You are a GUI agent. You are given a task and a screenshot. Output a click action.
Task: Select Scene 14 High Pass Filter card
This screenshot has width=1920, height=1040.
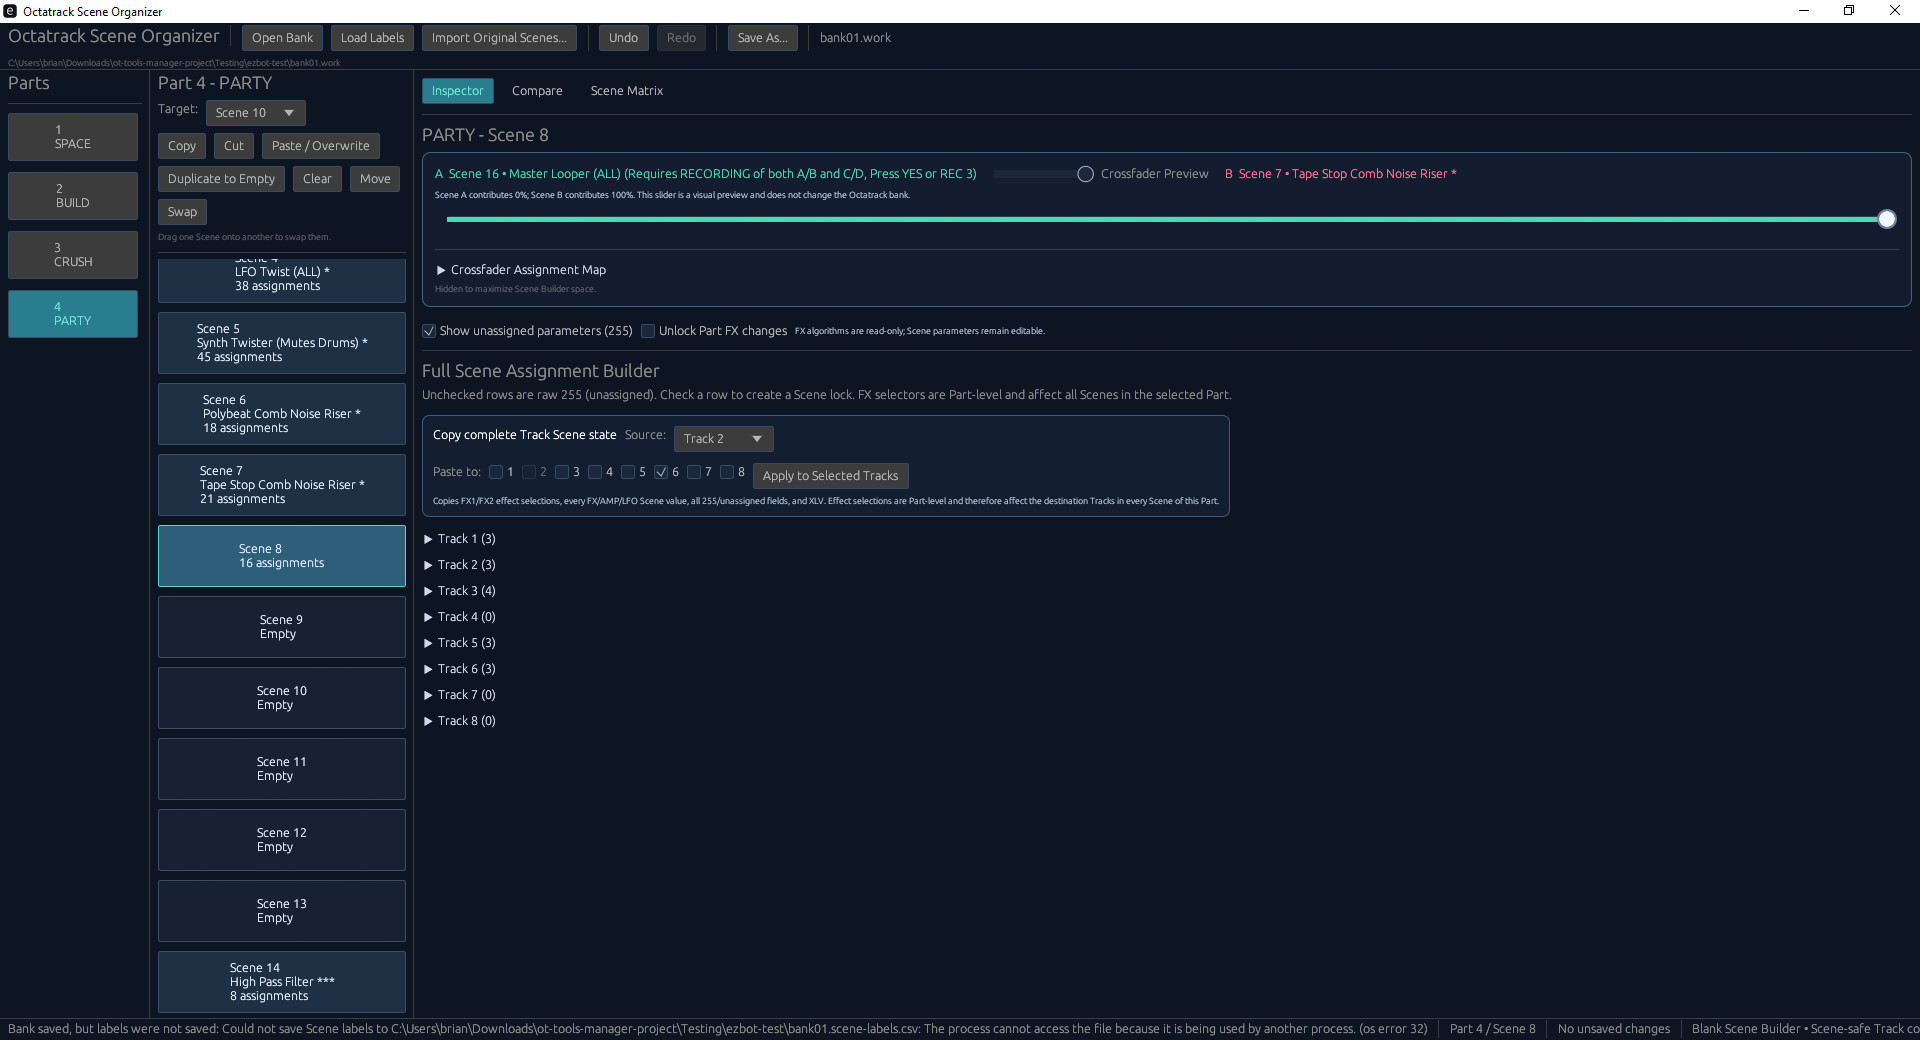(282, 982)
